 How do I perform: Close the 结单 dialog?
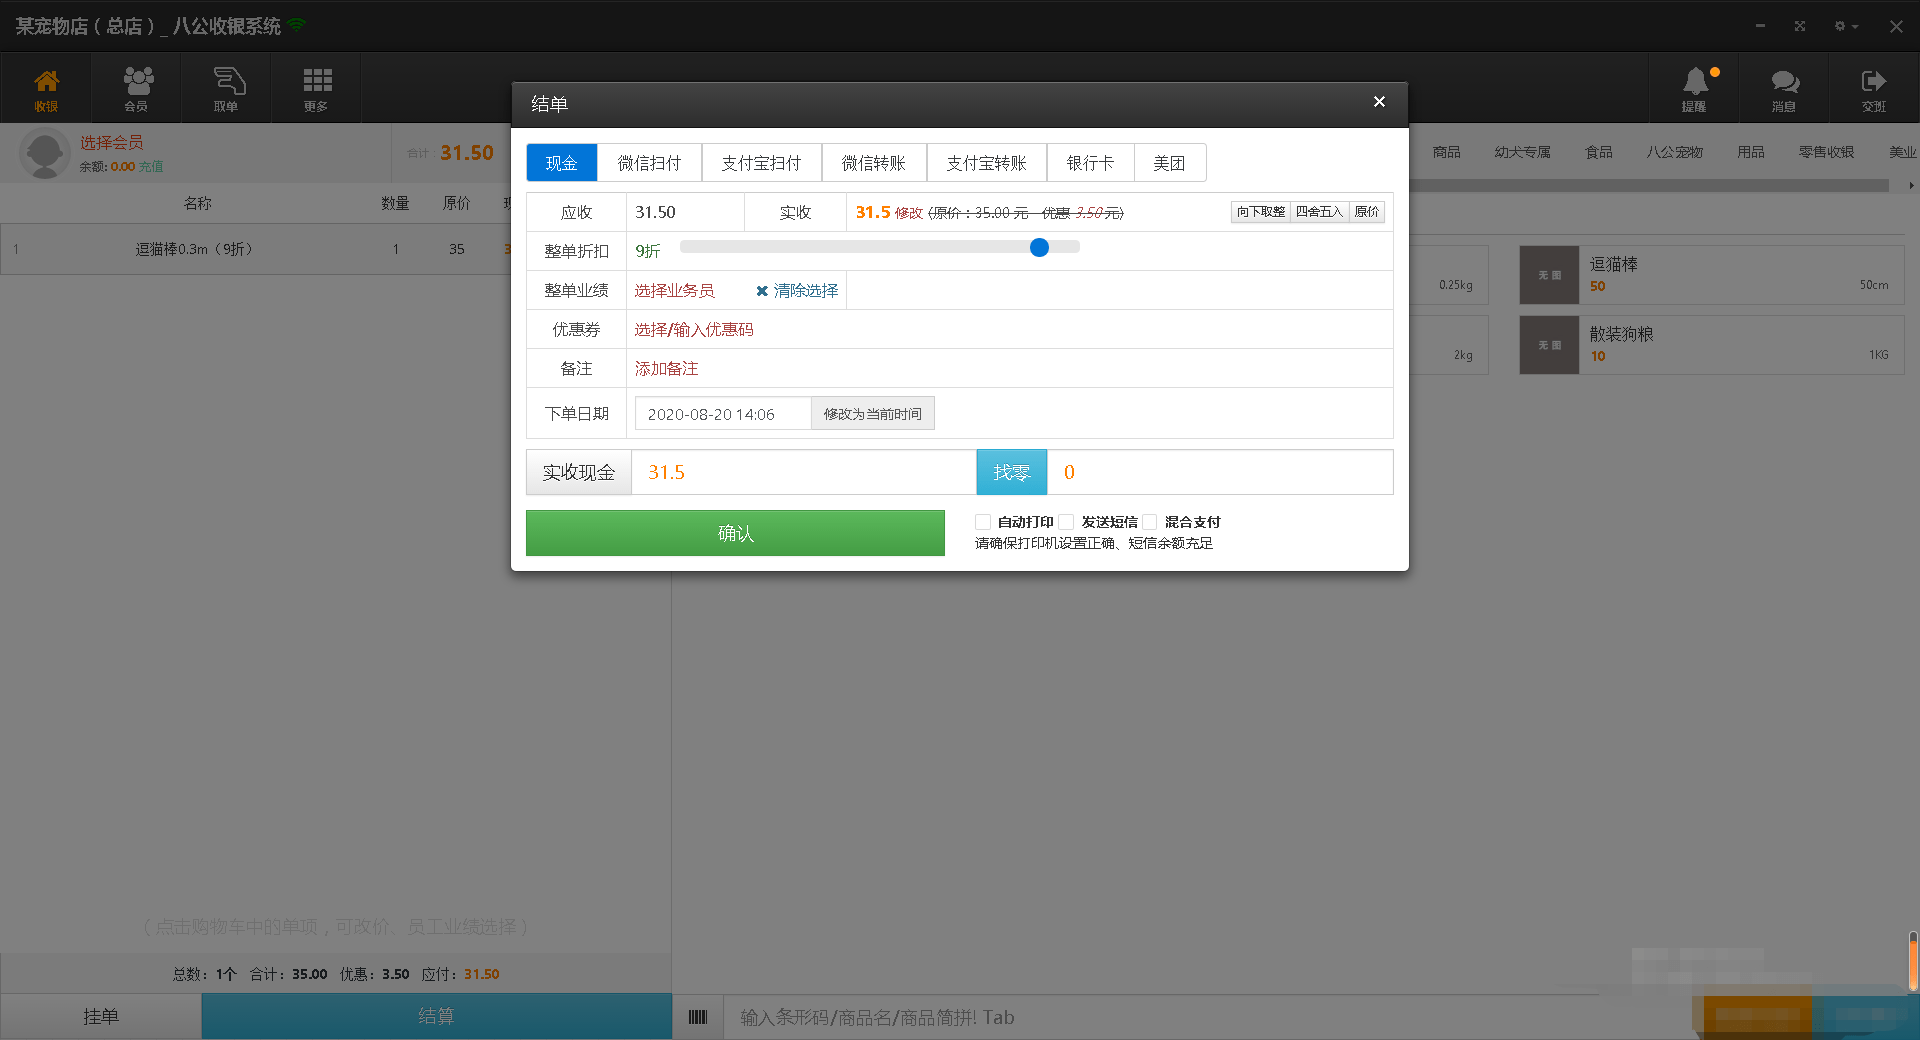pos(1379,102)
